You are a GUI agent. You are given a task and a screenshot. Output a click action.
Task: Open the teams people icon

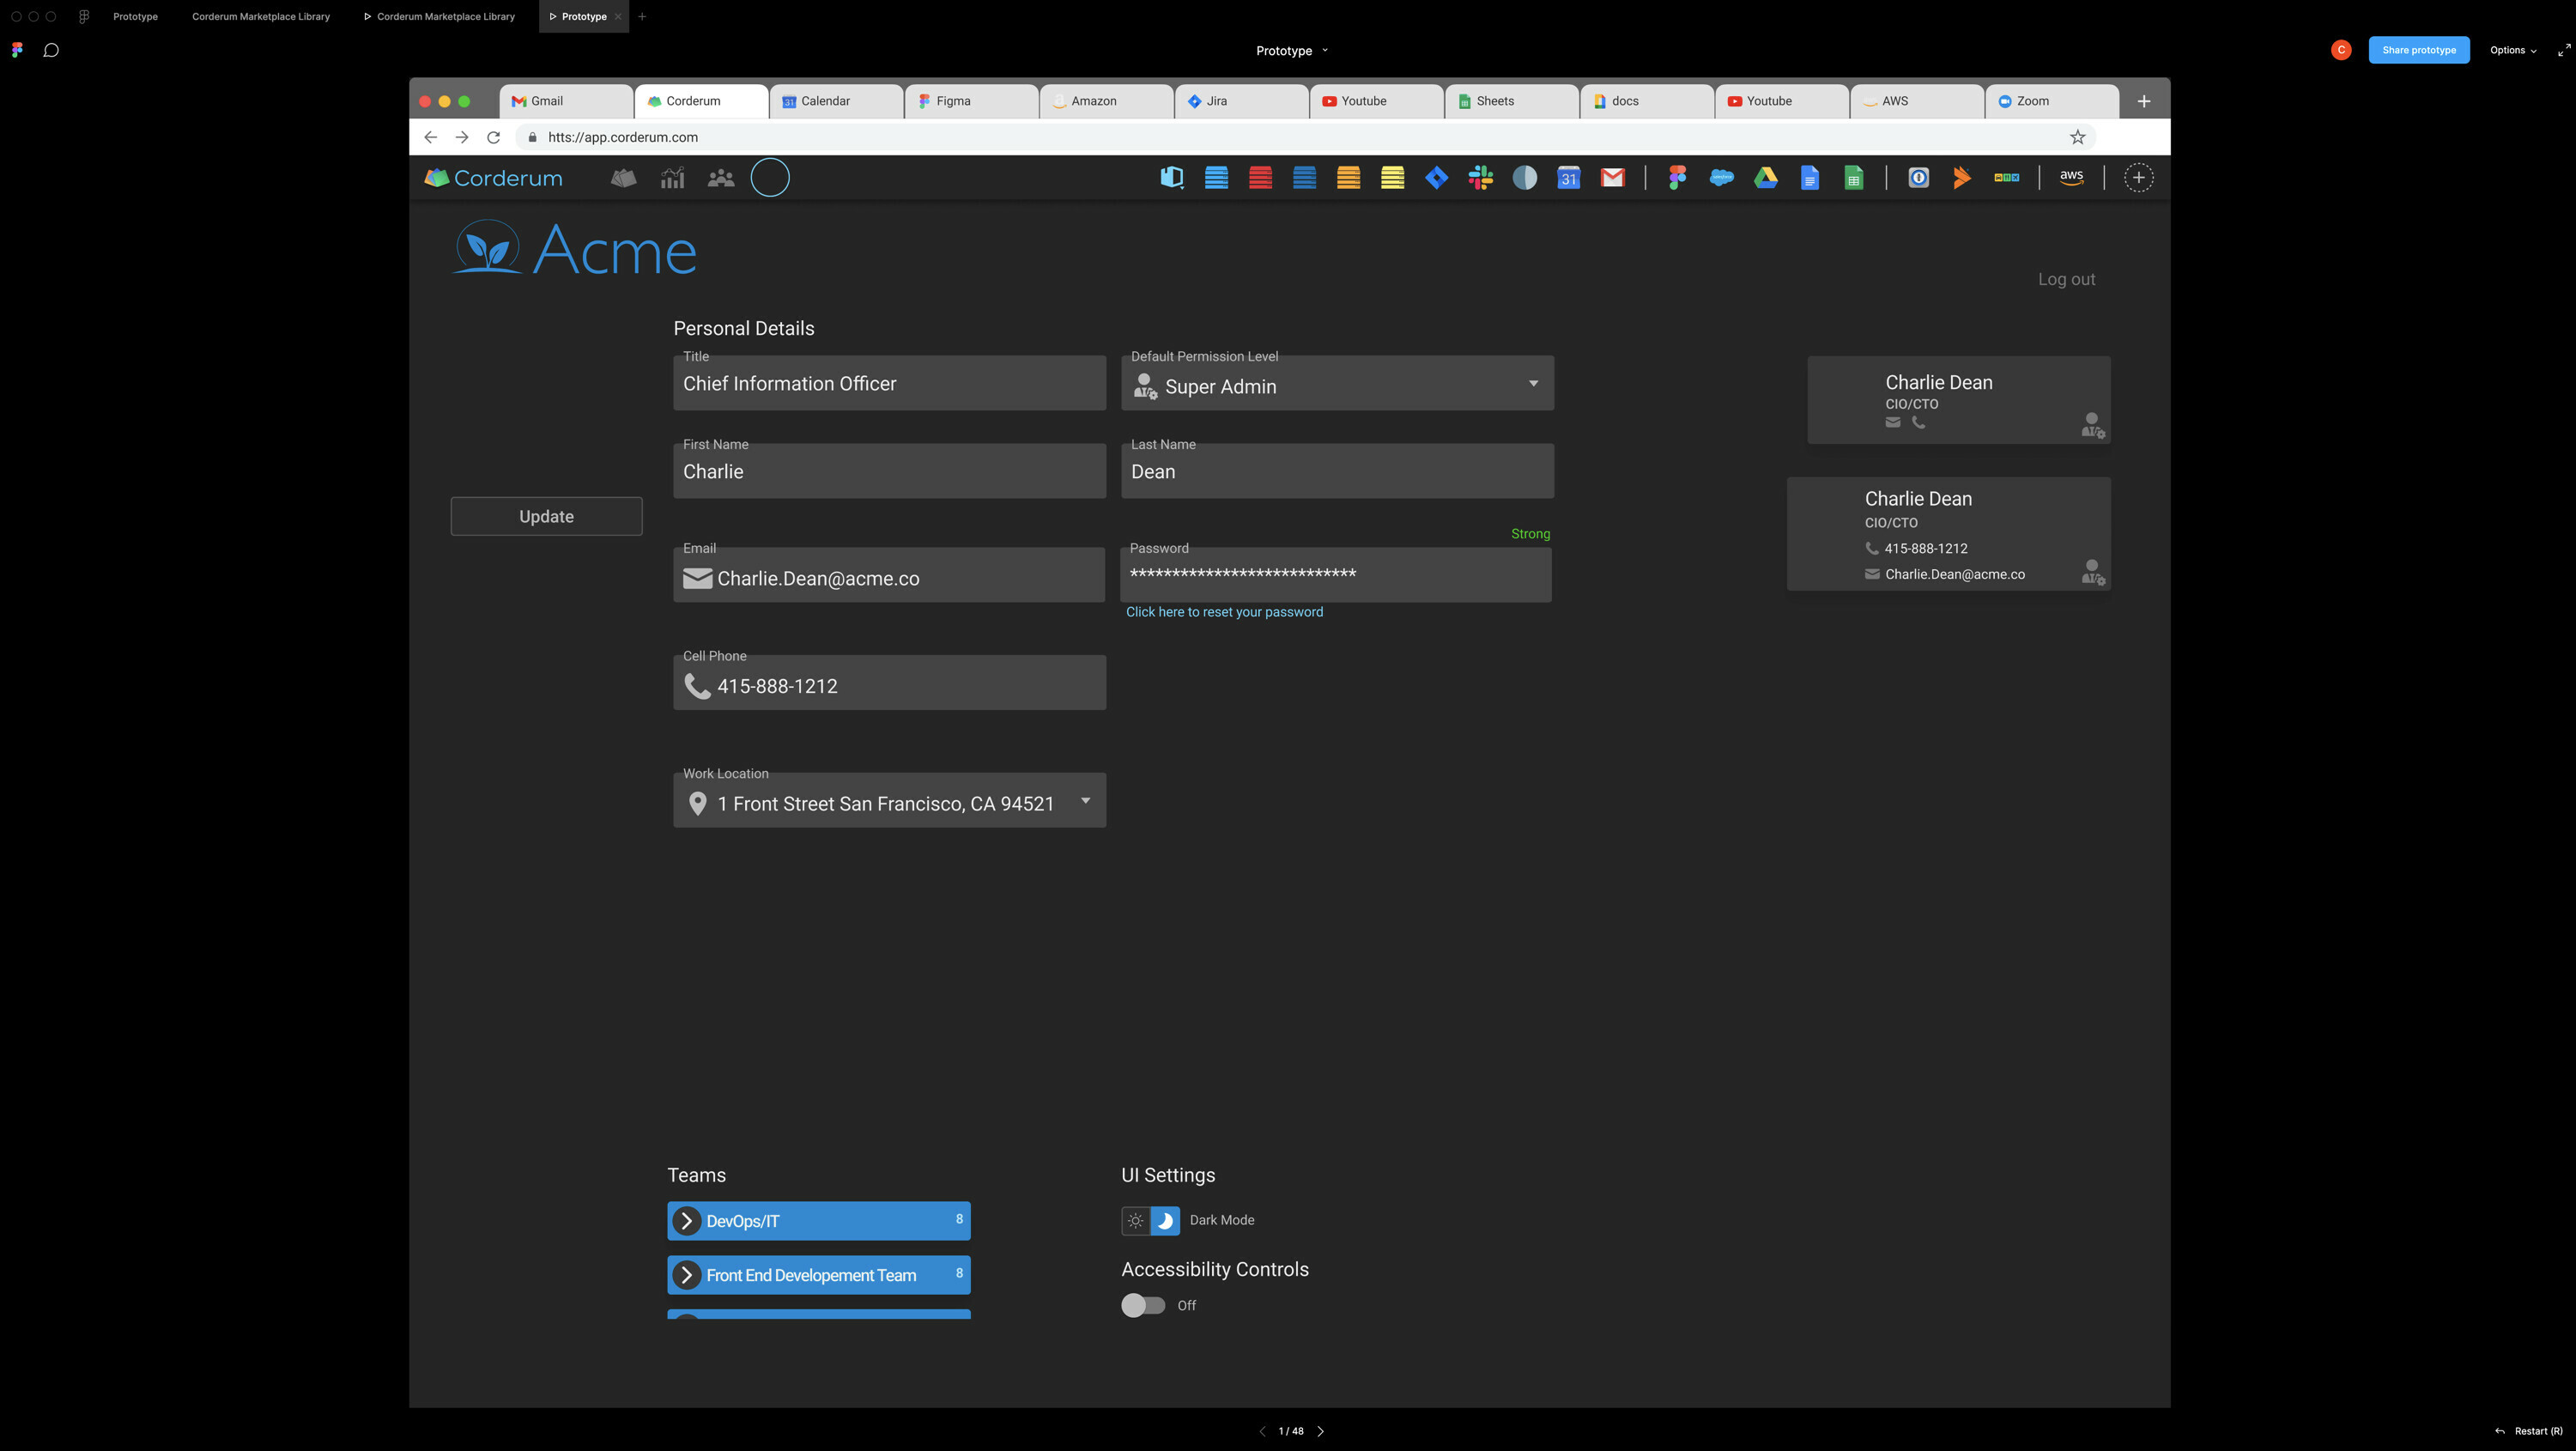pyautogui.click(x=720, y=178)
